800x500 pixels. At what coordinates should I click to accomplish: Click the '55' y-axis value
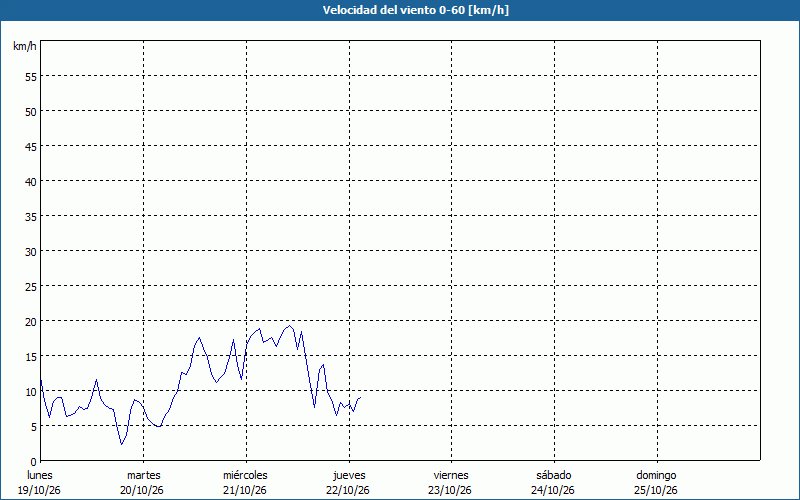point(31,77)
